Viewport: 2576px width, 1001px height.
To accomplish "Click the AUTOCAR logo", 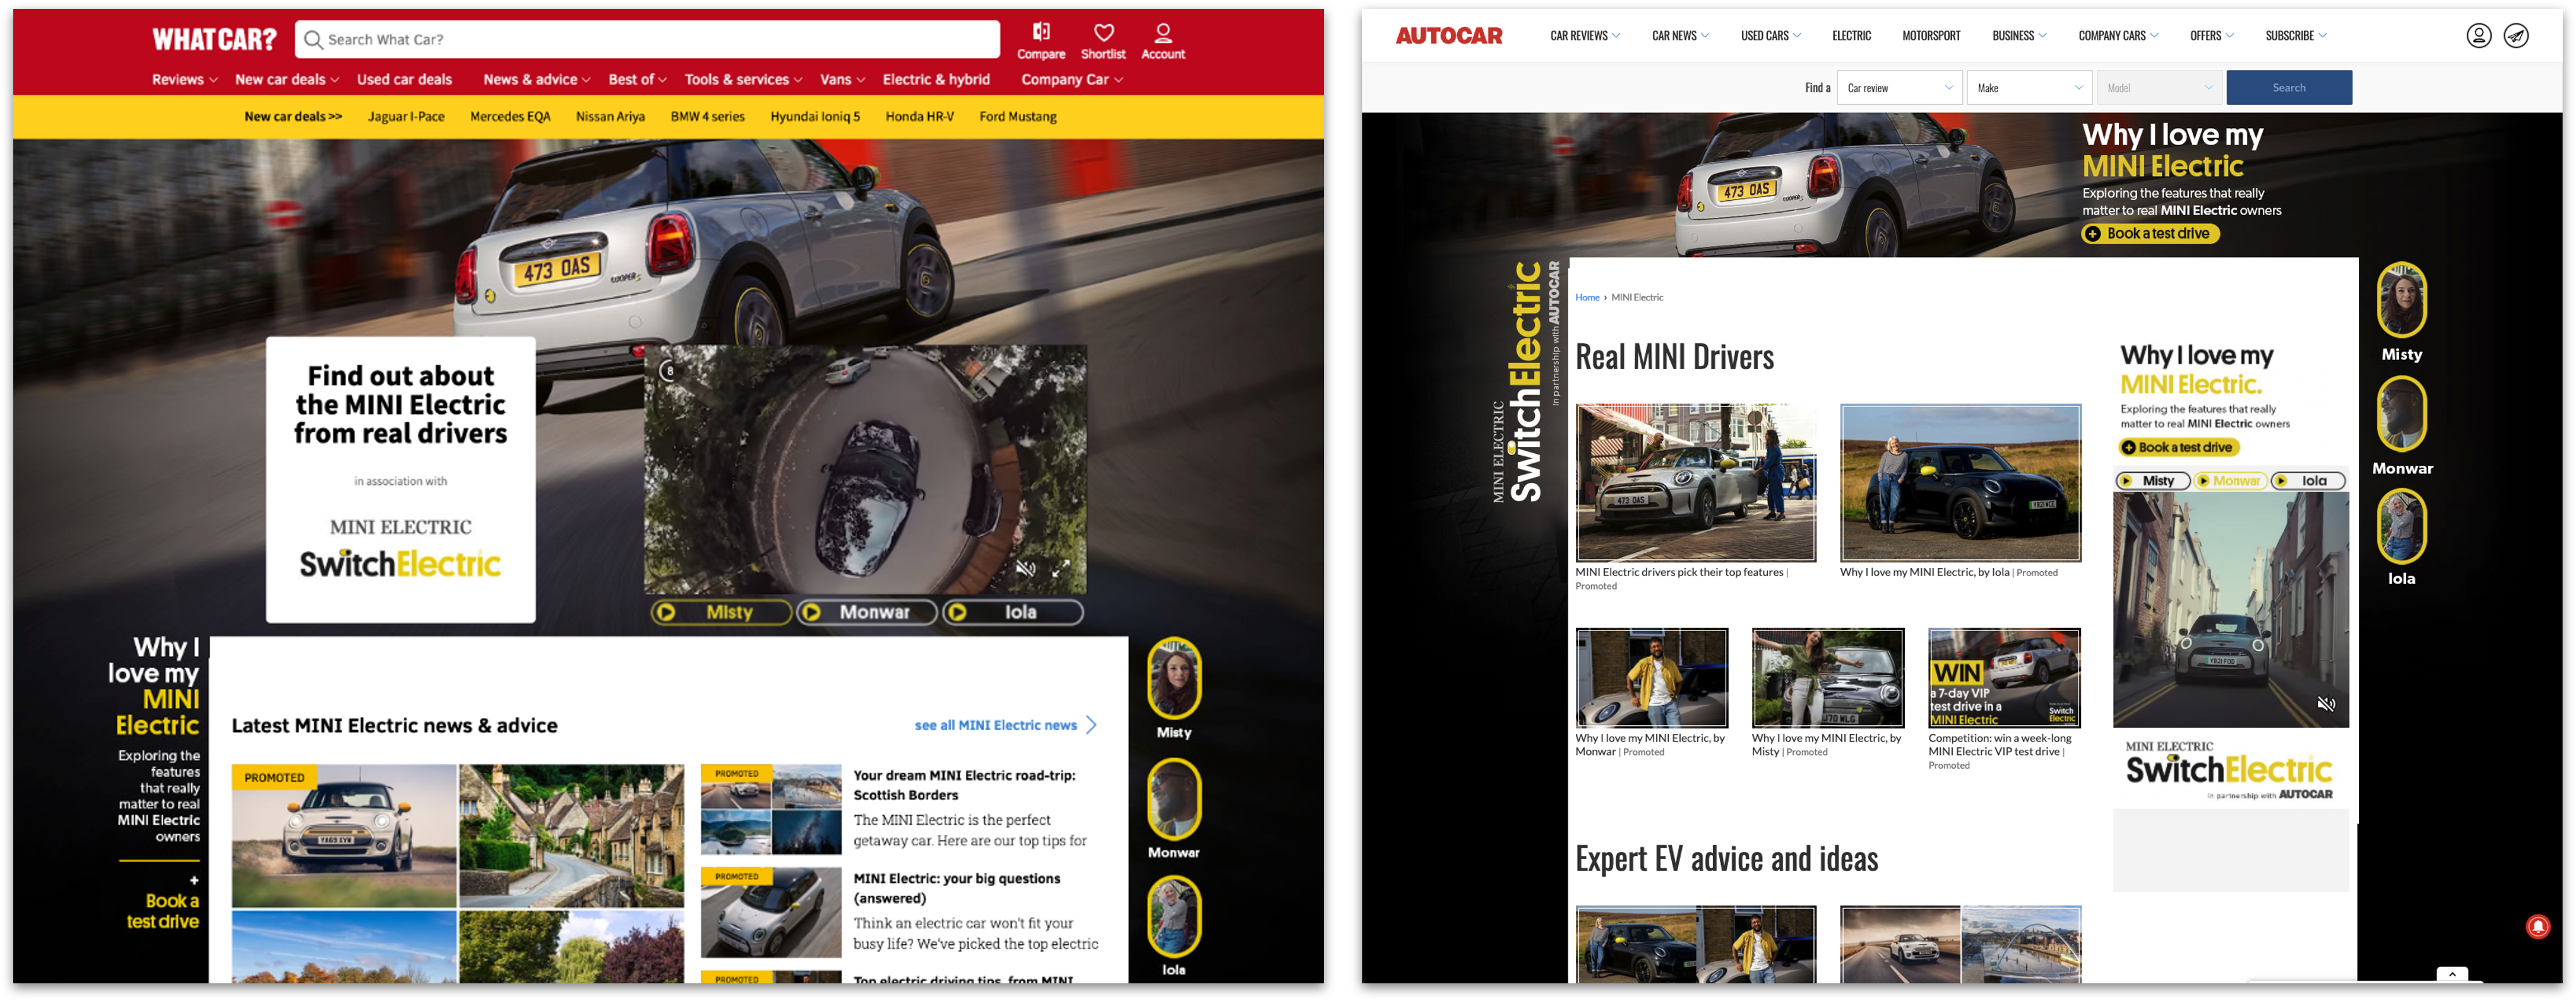I will (1448, 36).
